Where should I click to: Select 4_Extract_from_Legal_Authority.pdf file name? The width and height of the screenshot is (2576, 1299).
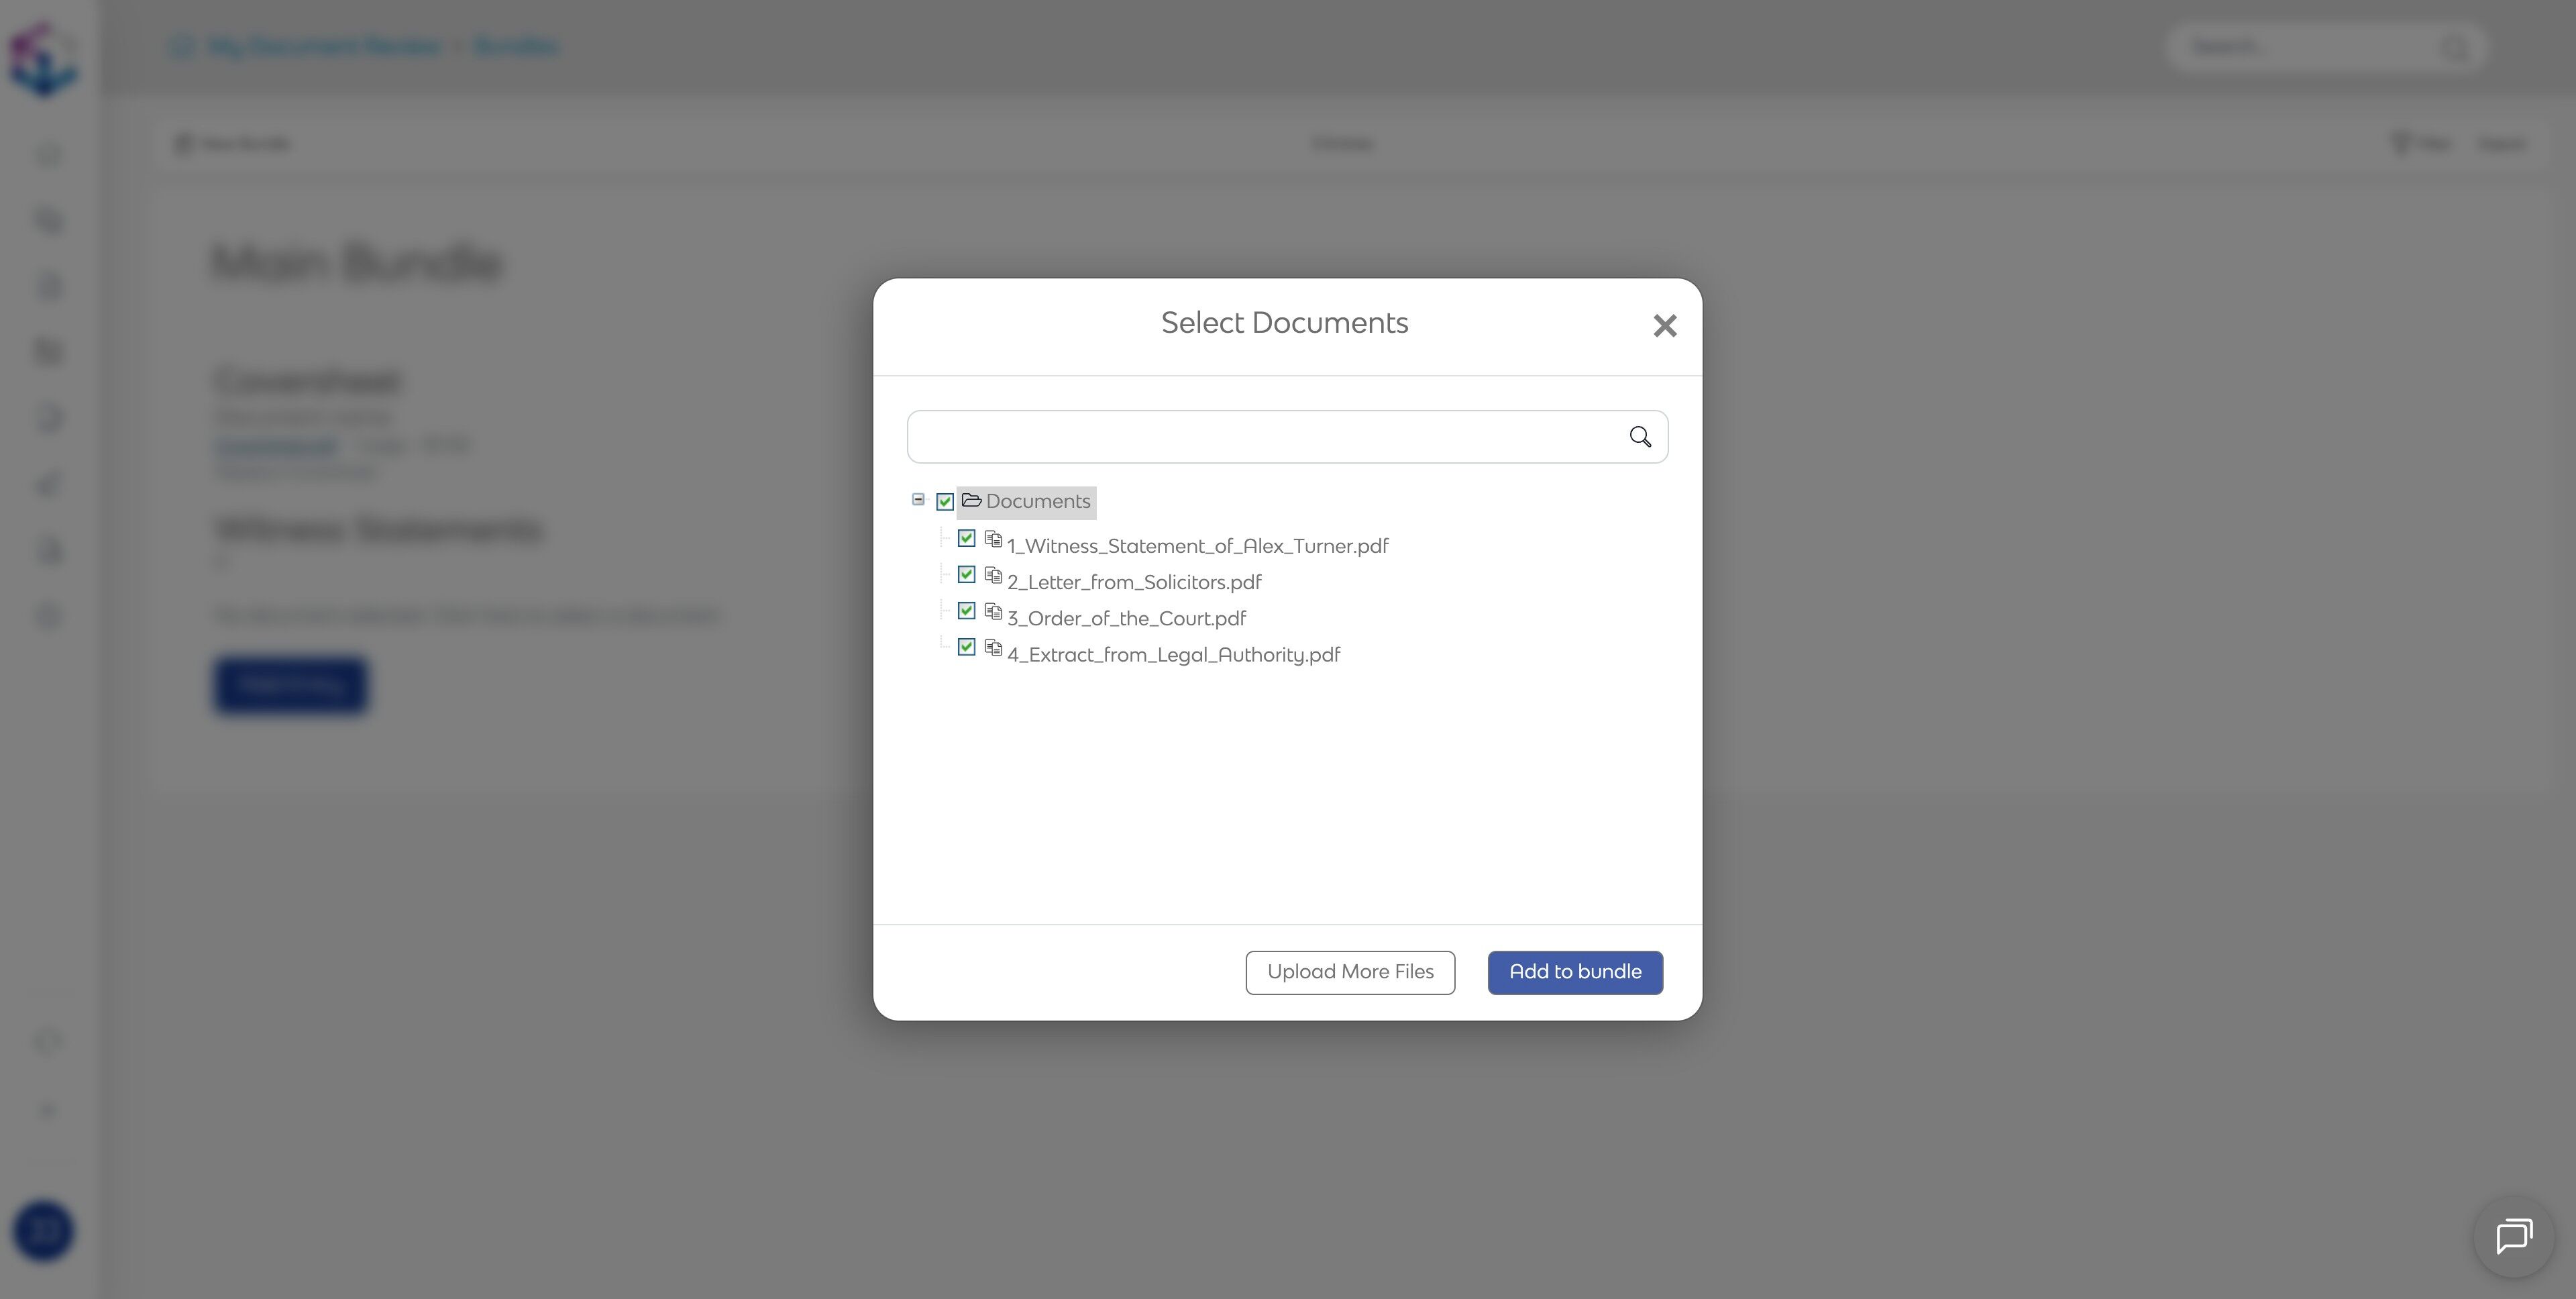coord(1173,655)
